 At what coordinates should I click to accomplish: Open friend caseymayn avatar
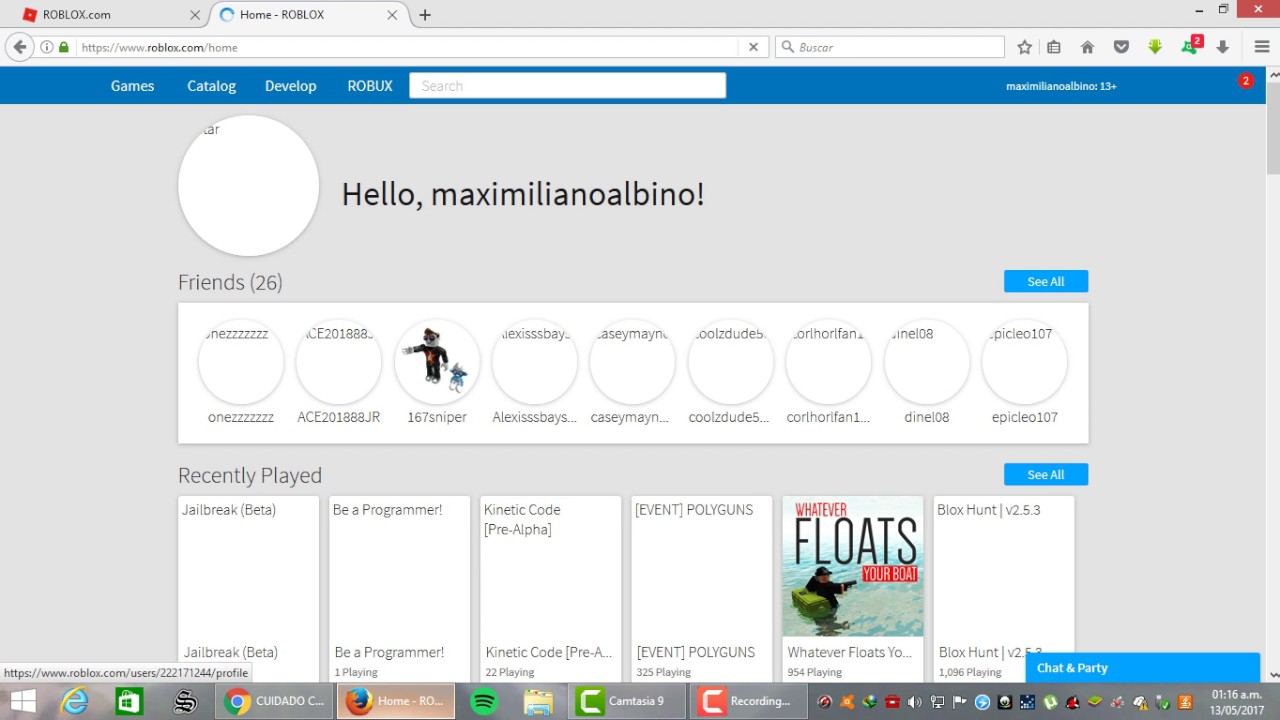click(x=632, y=362)
